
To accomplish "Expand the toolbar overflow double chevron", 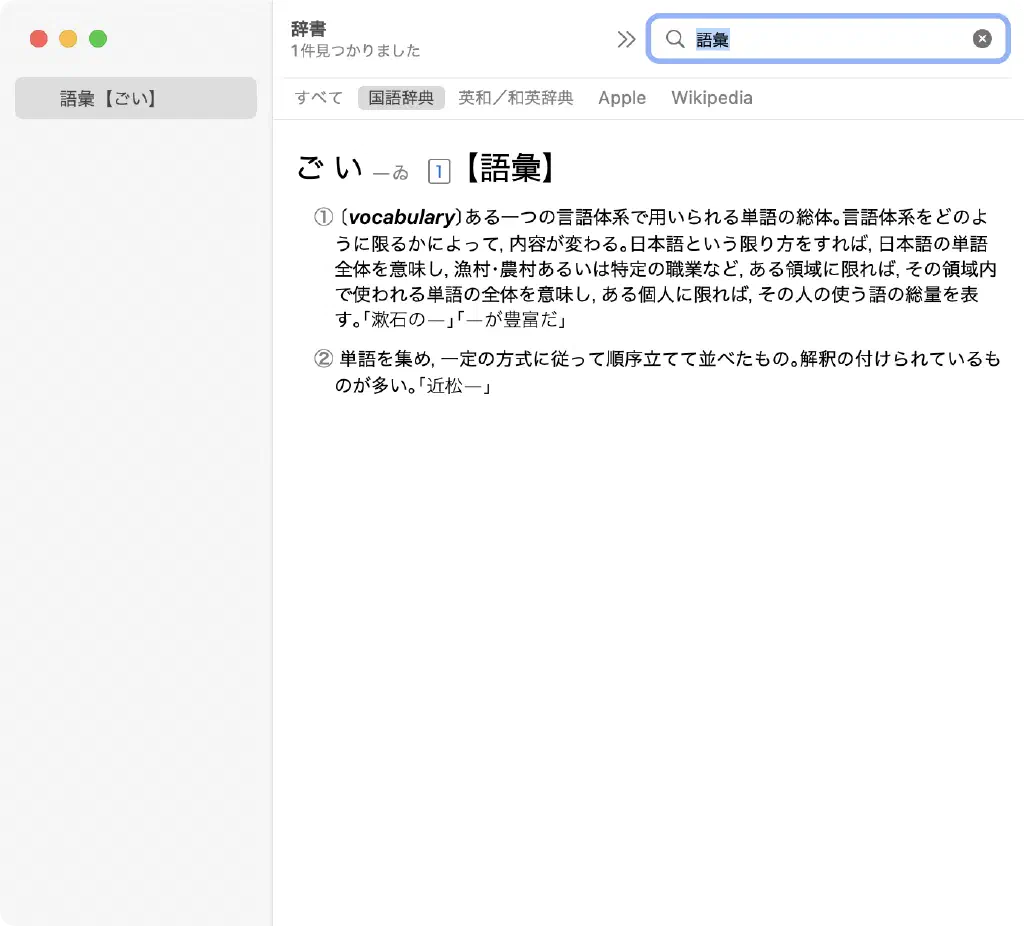I will click(626, 39).
